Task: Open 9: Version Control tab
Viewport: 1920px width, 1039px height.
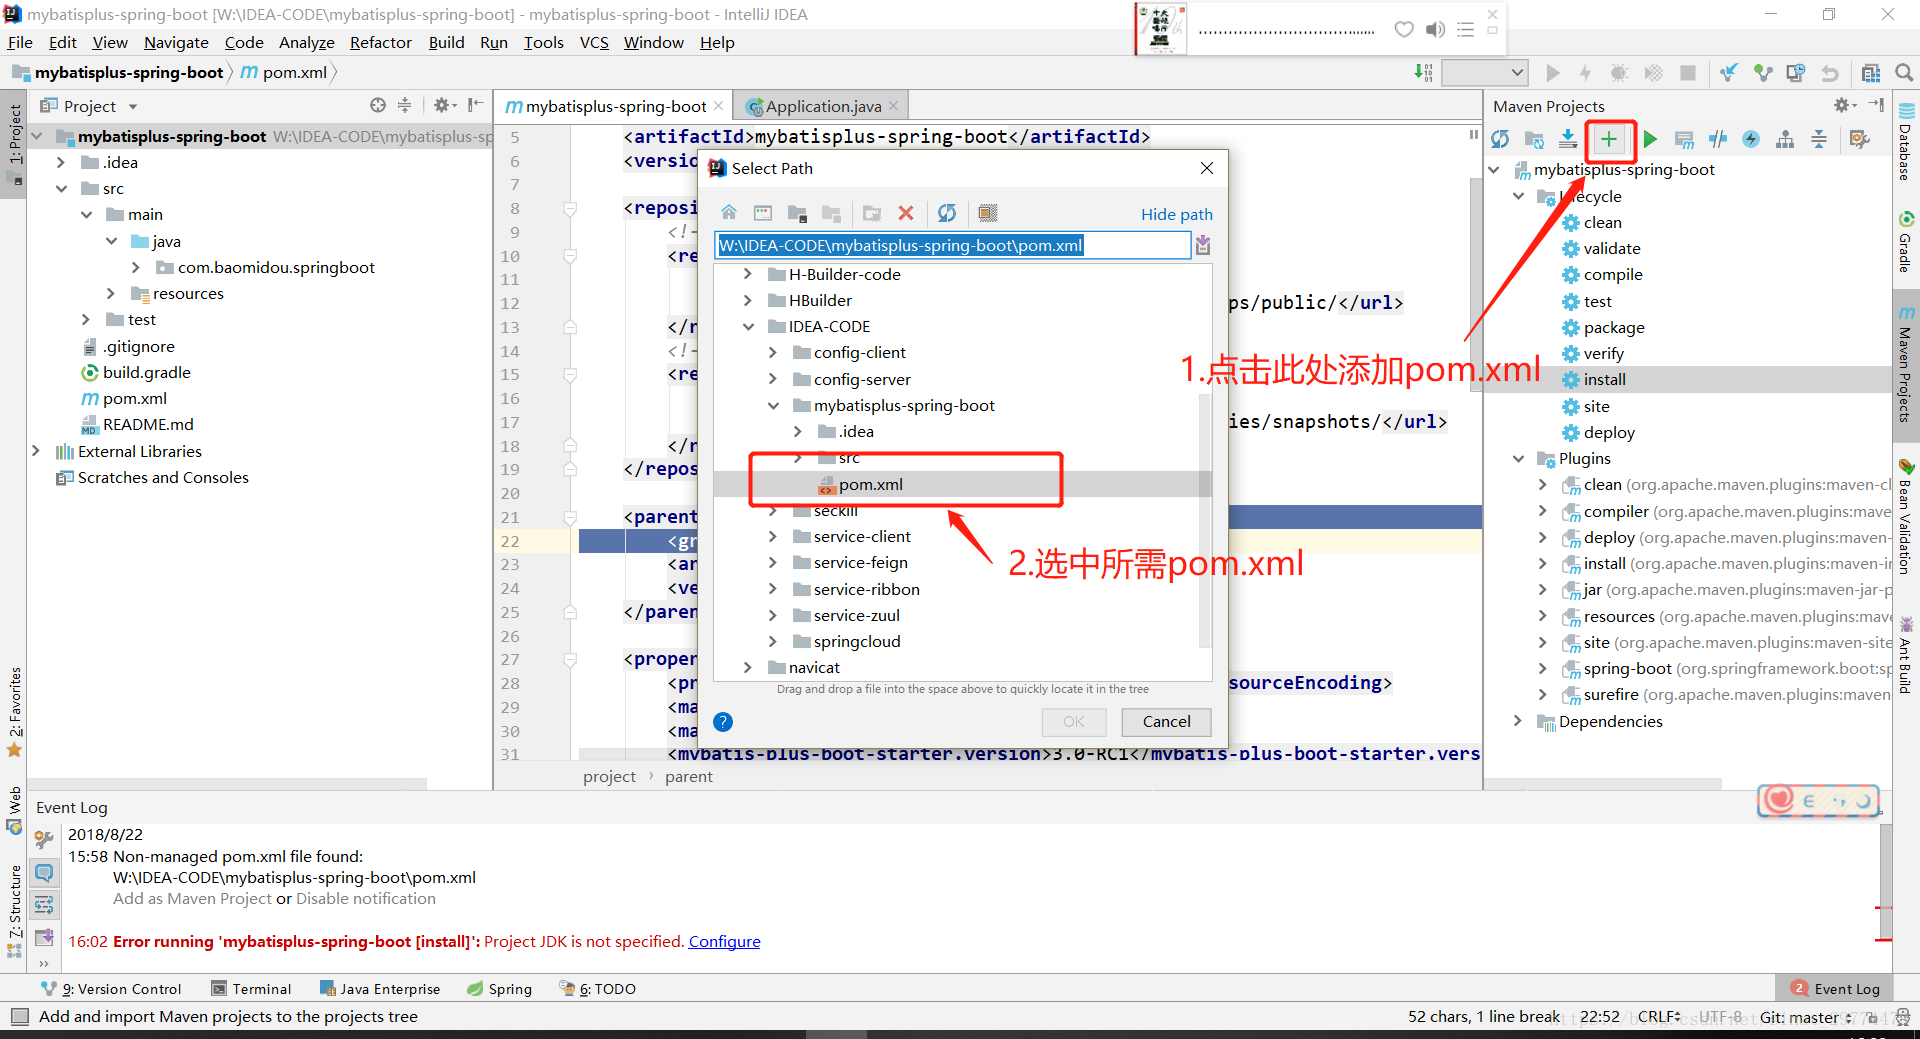Action: point(112,989)
